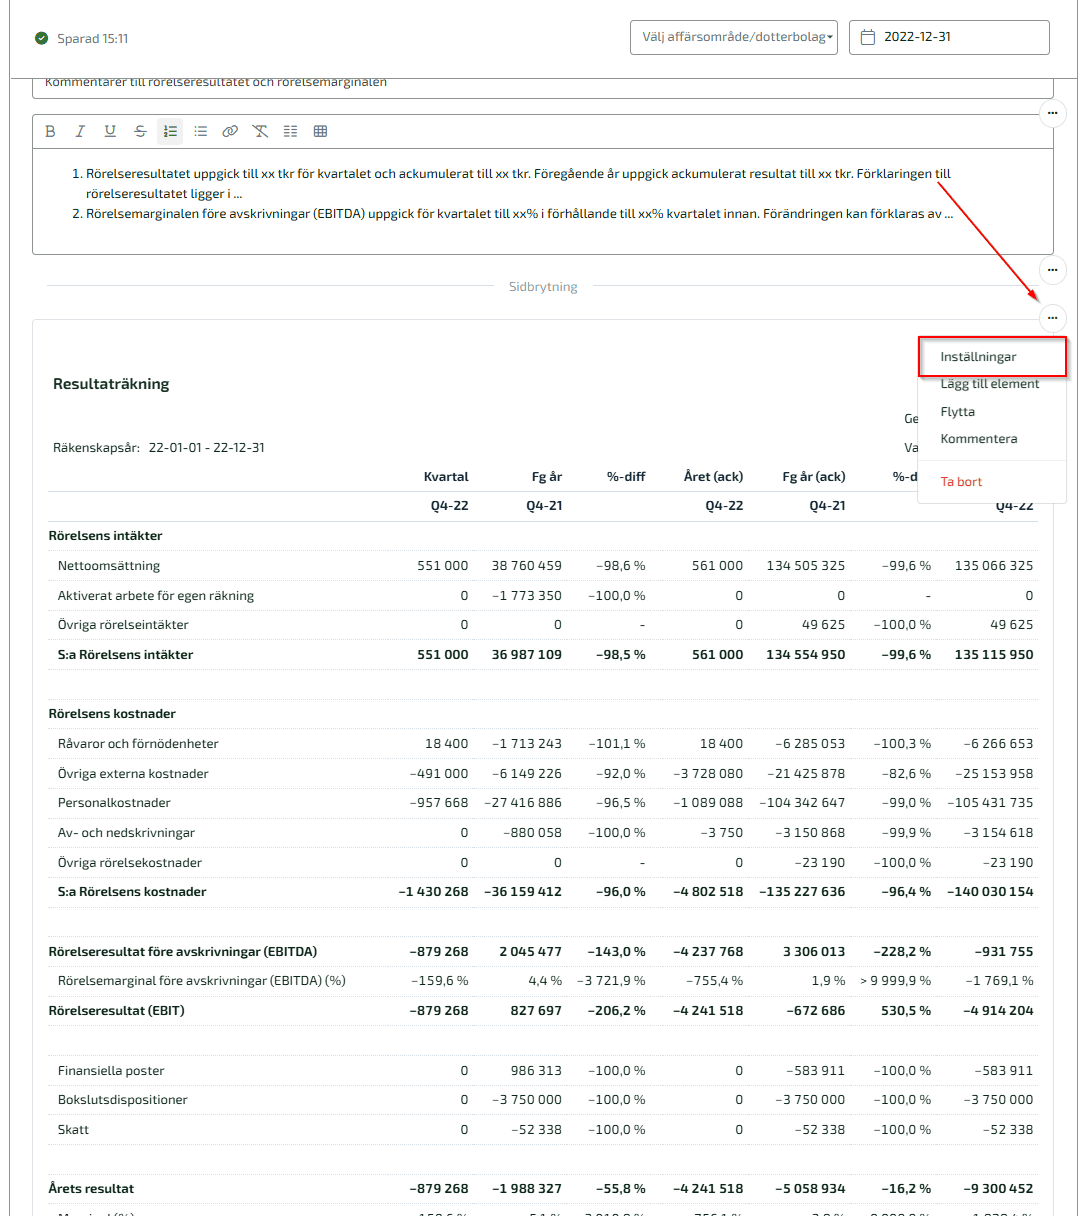The image size is (1087, 1216).
Task: Click the Sidbrytning page break label
Action: pyautogui.click(x=543, y=287)
